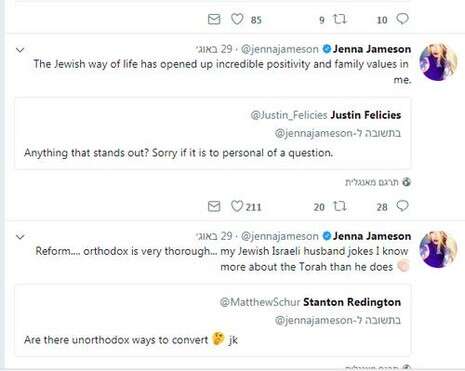Click Jenna Jameson verified badge on first tweet
The image size is (465, 371).
click(x=327, y=49)
